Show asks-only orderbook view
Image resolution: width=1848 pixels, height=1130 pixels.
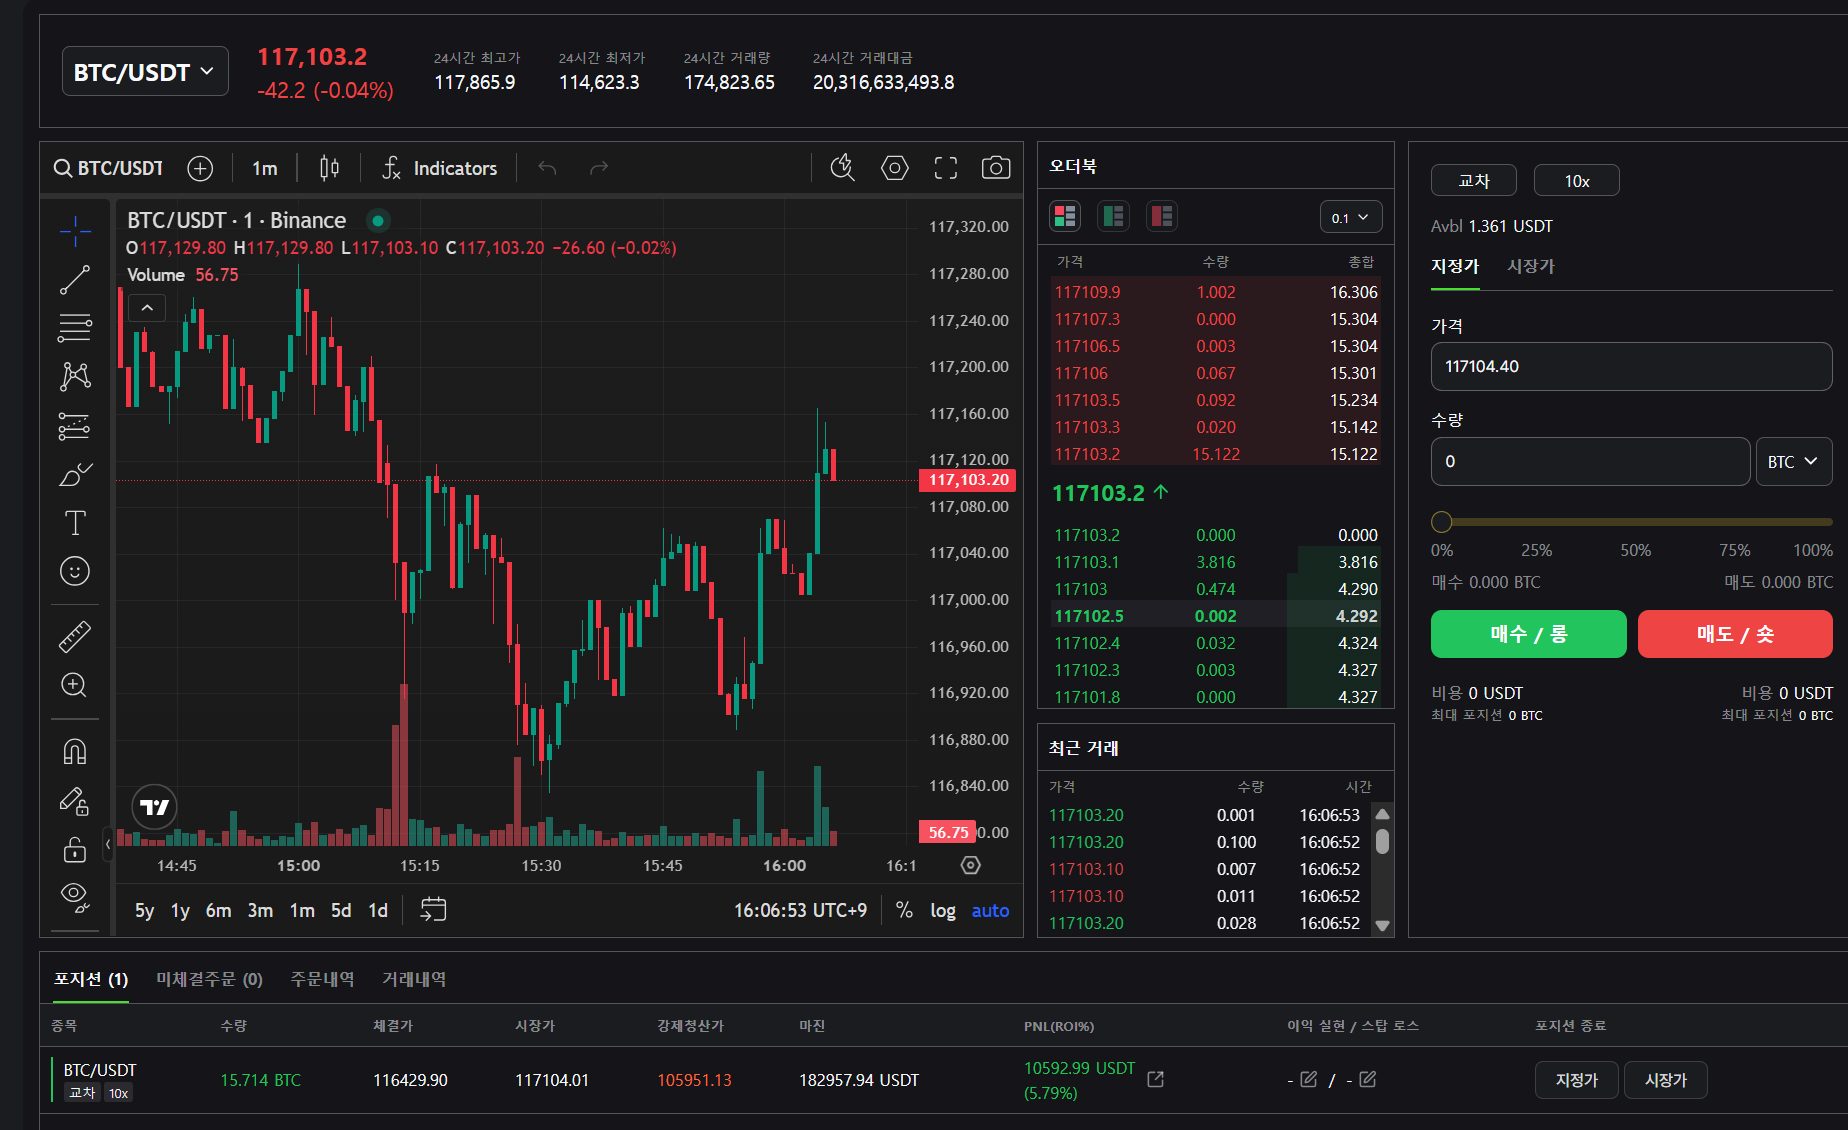(1162, 216)
